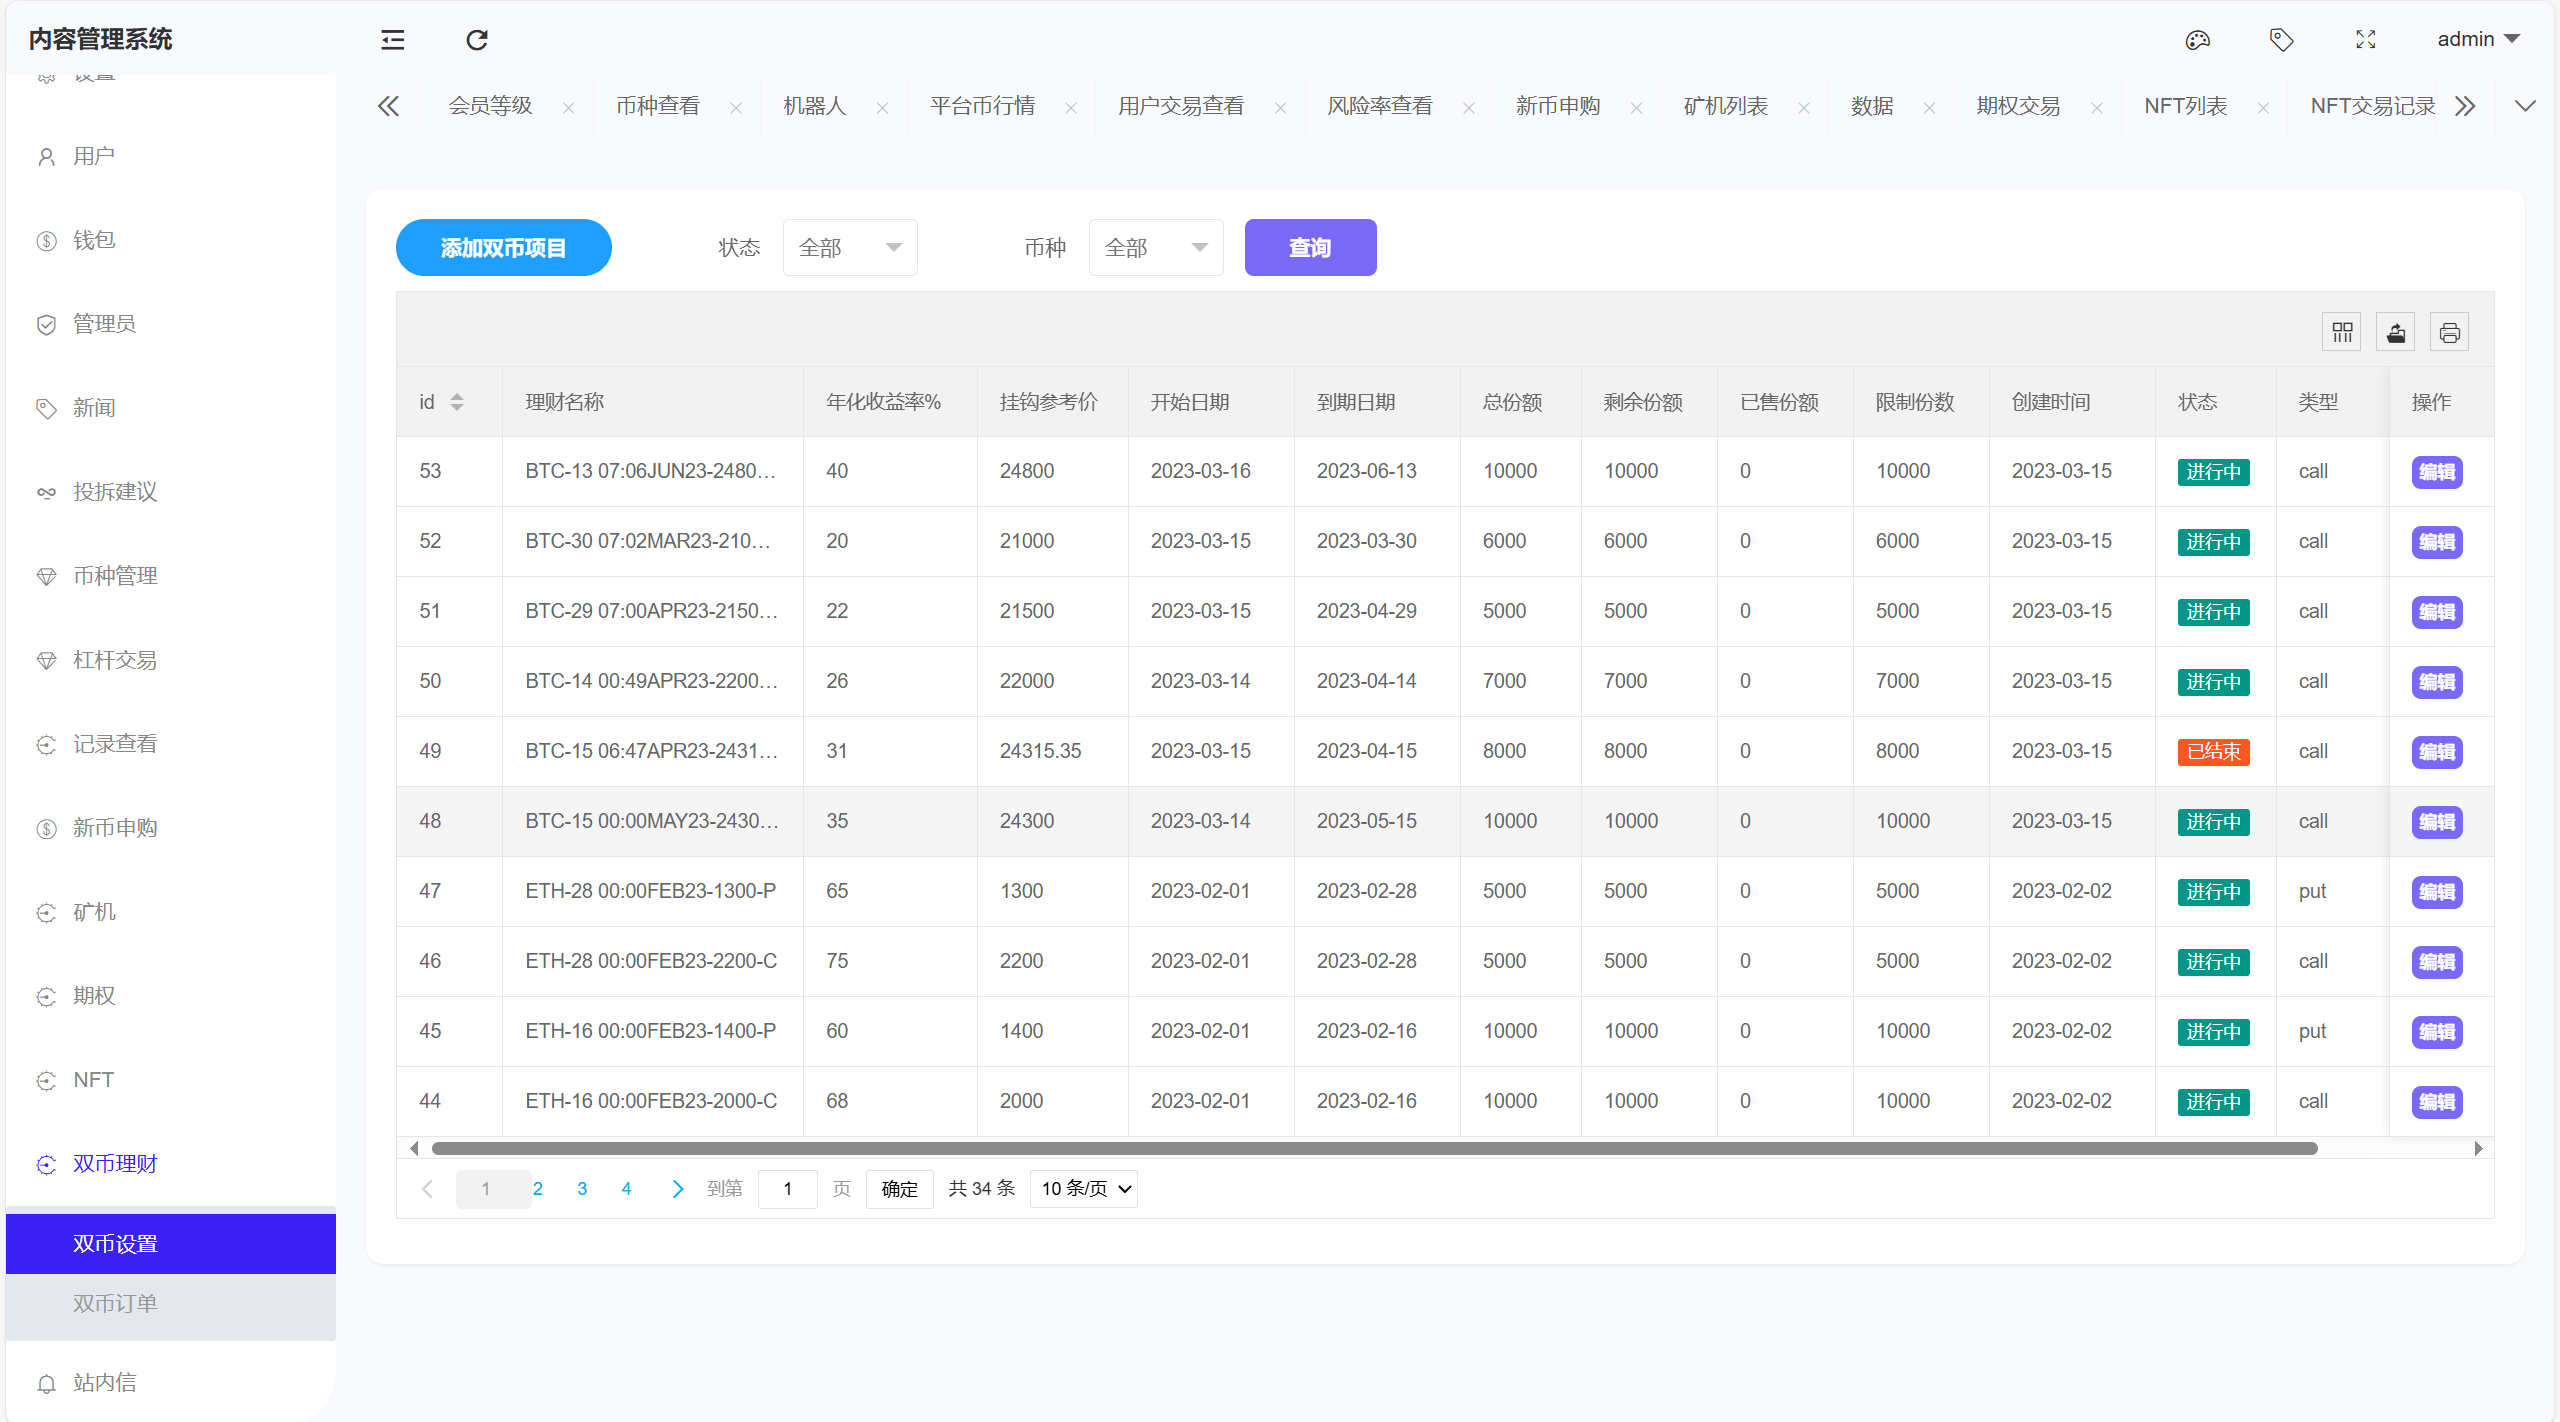Click the table print icon
This screenshot has height=1422, width=2560.
(2449, 333)
